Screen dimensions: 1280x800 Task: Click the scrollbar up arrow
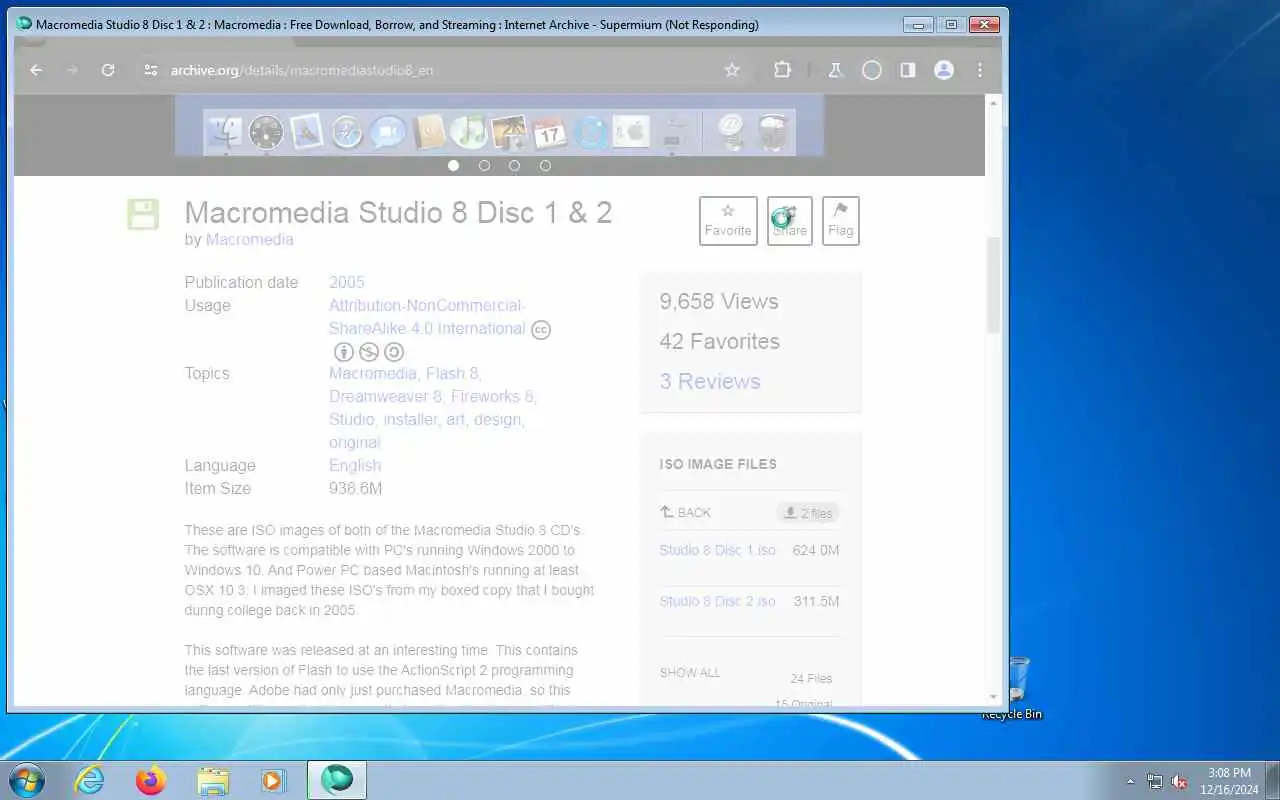[993, 103]
